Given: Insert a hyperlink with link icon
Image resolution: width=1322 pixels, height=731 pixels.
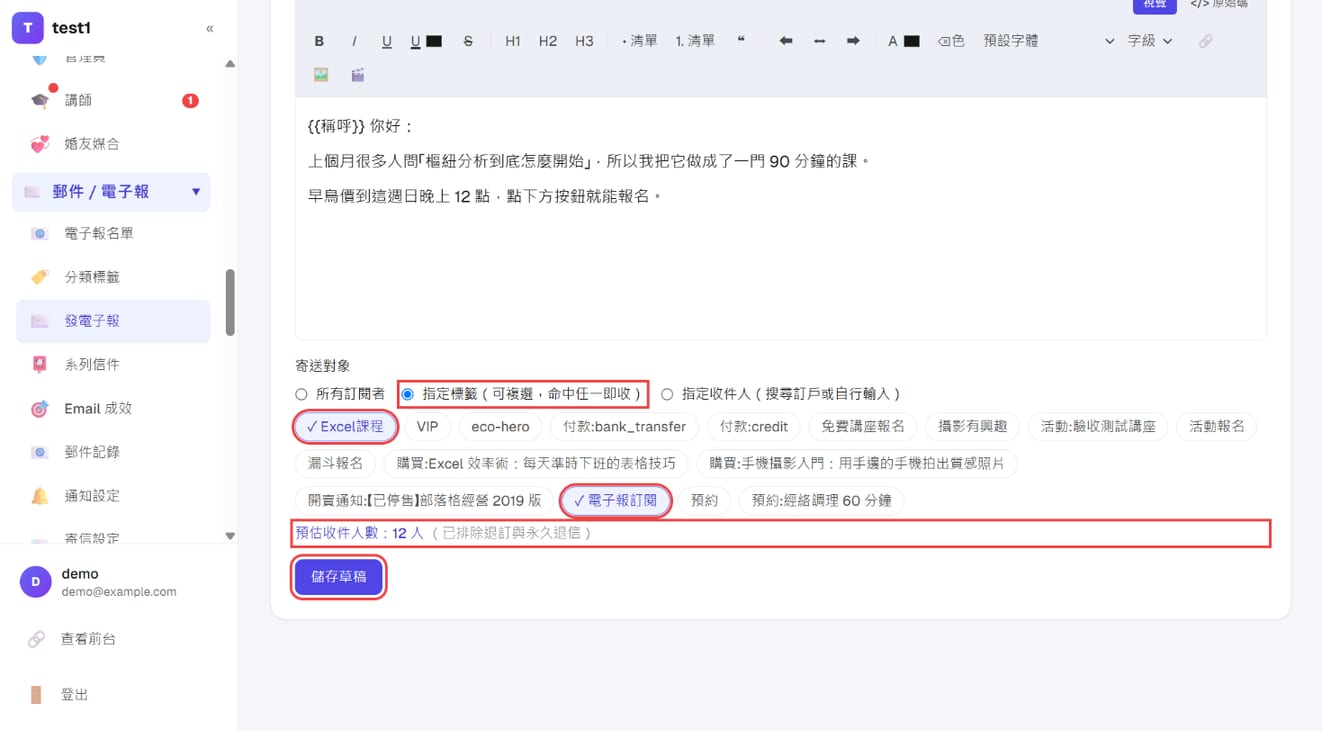Looking at the screenshot, I should coord(1205,41).
